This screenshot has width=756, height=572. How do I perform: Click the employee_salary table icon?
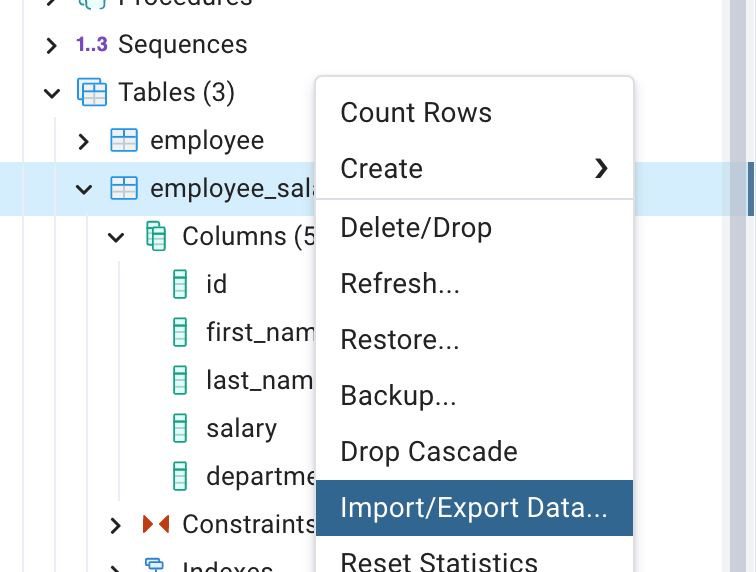(124, 189)
